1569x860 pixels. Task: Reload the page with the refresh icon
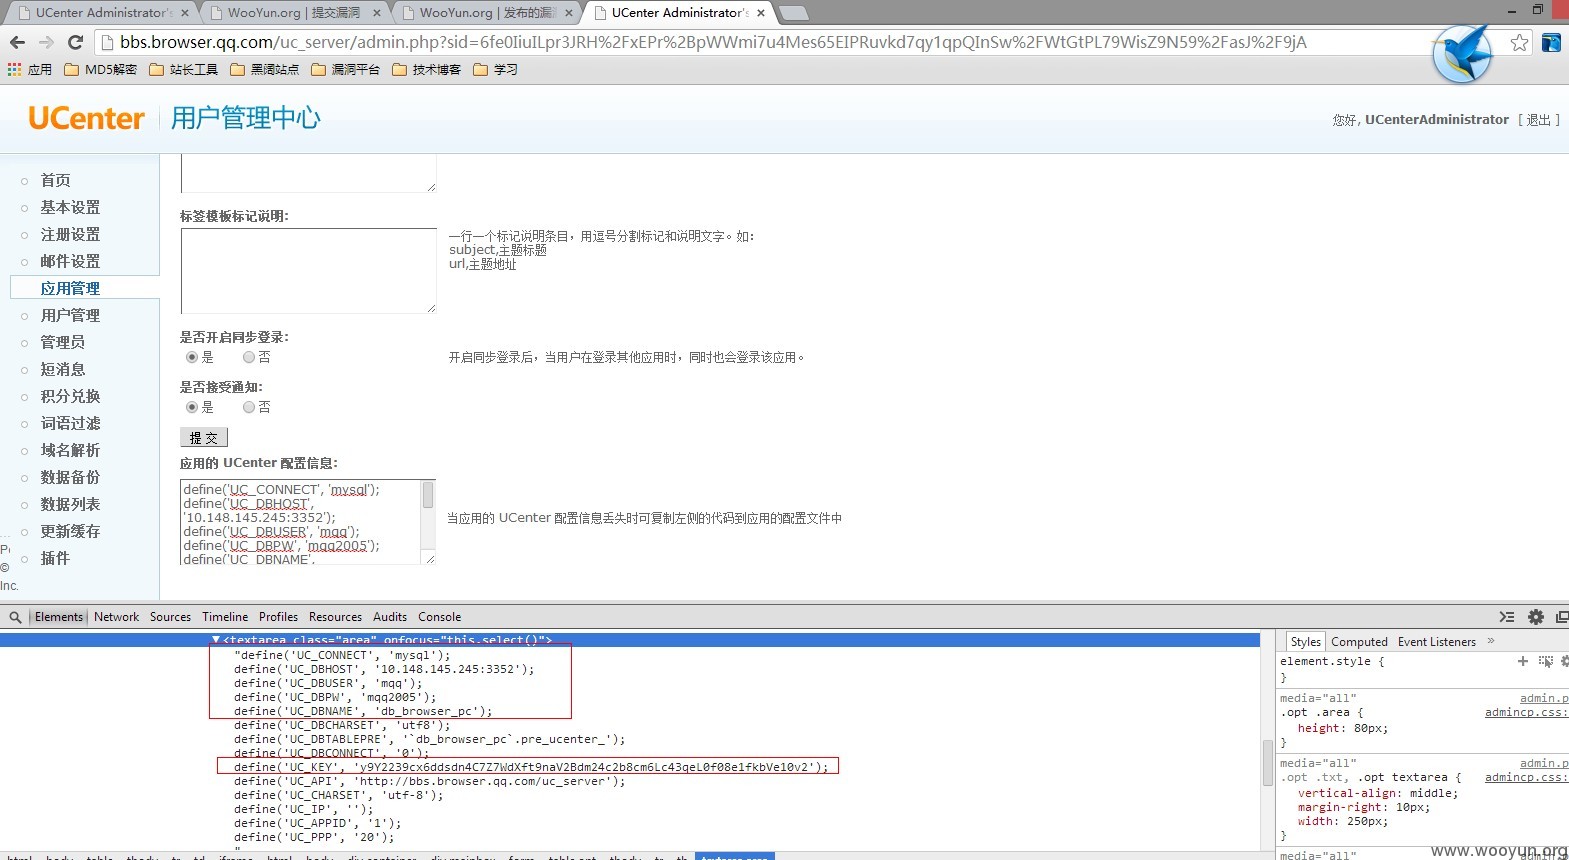[75, 42]
